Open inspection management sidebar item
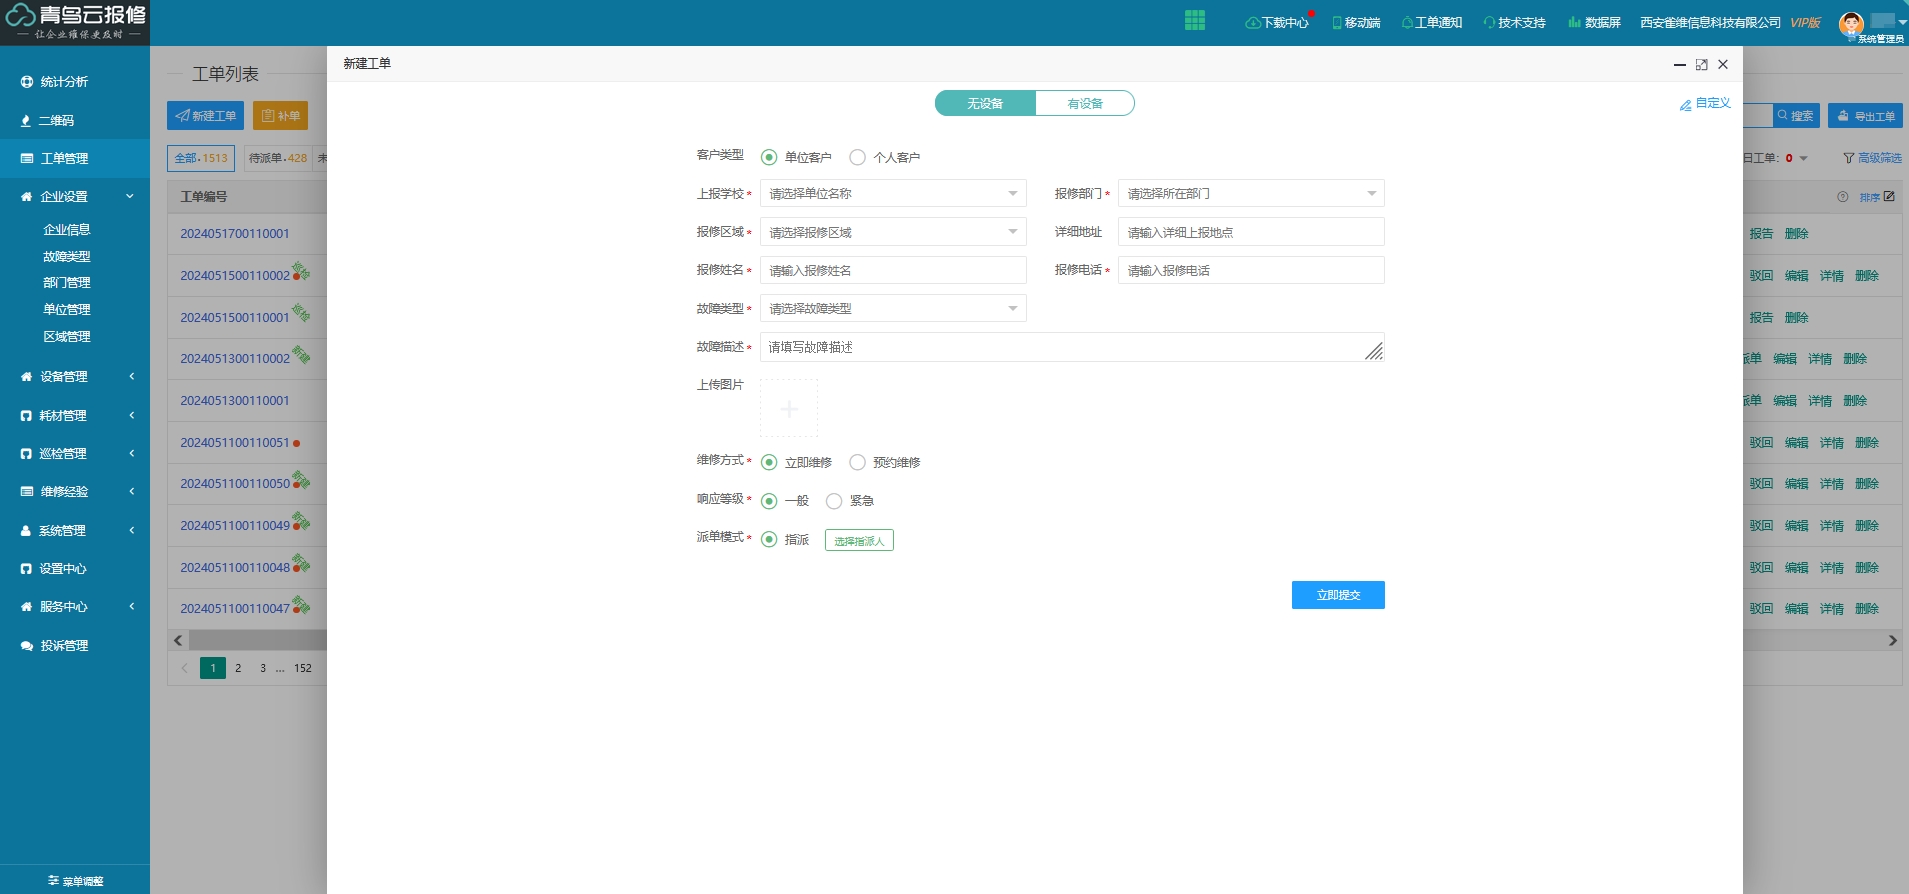 (62, 453)
